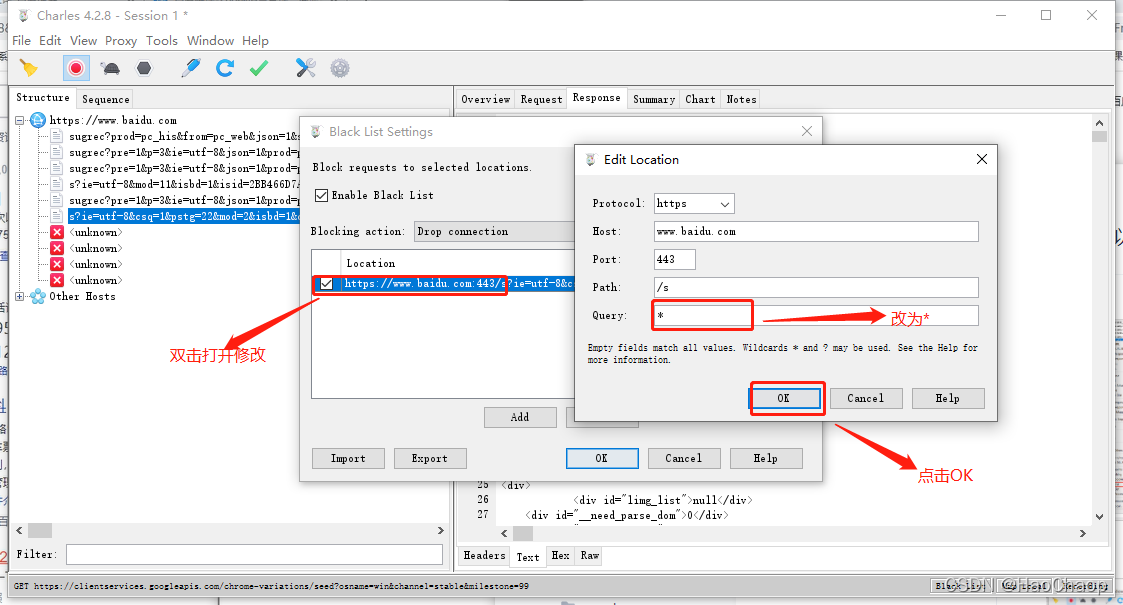Select the highlighted s?ie=utf-8&csq=1 row
Screen dimensions: 1123x605
coord(184,216)
